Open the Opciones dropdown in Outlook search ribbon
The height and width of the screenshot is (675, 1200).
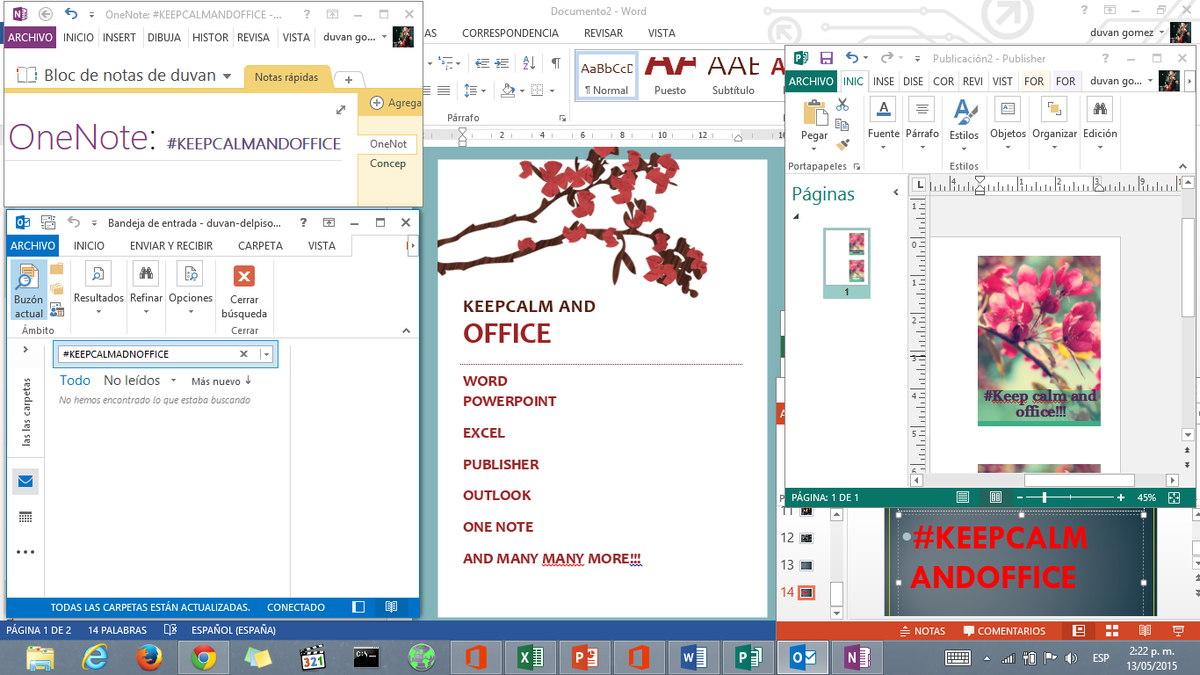190,289
